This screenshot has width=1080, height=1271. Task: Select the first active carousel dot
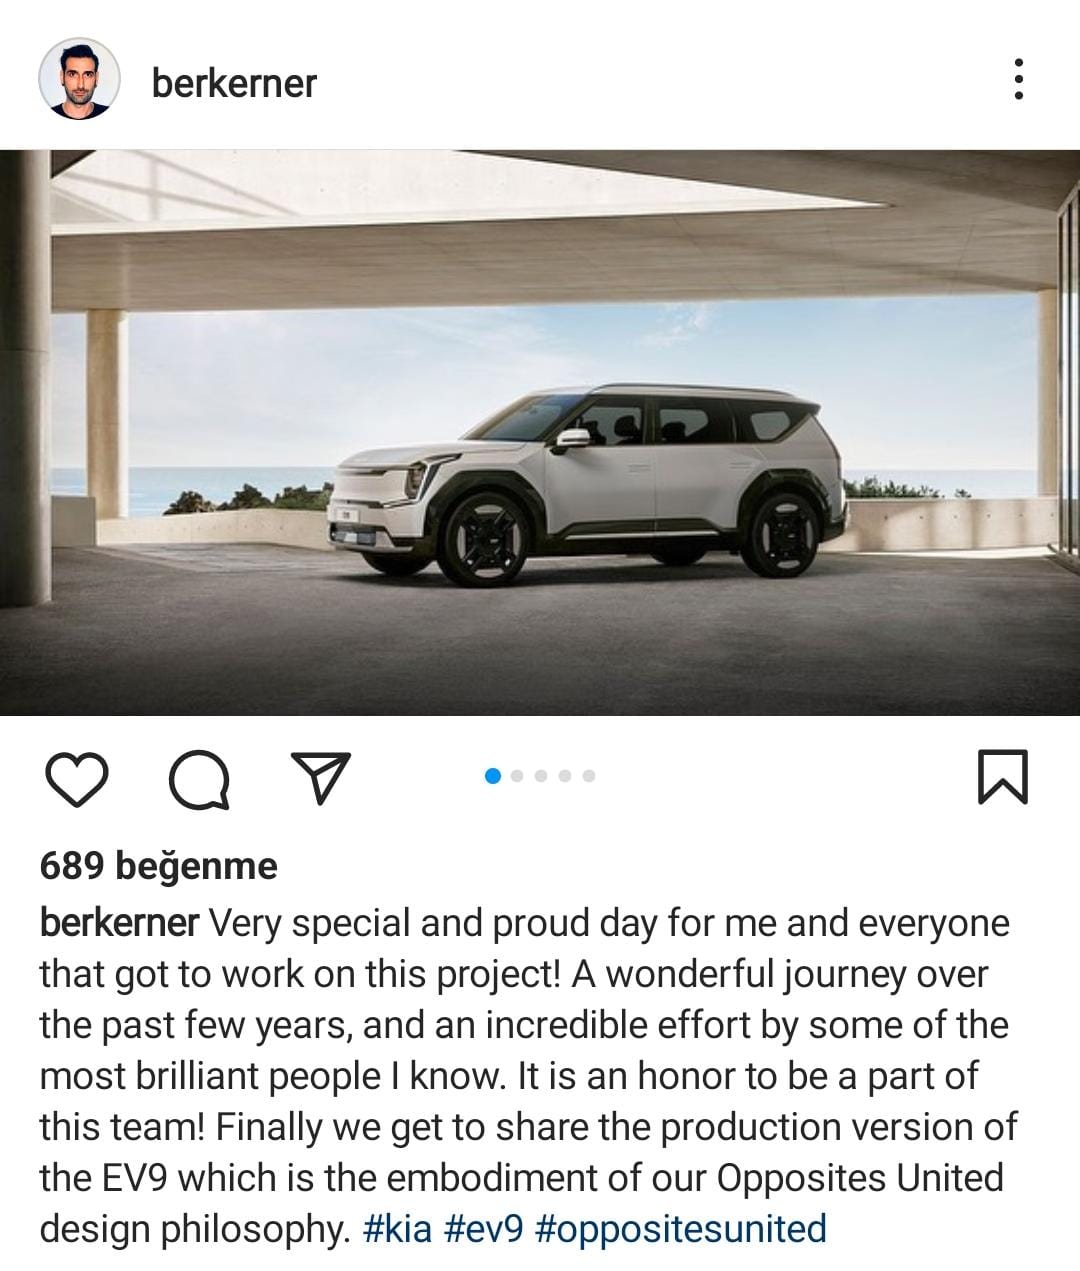492,776
